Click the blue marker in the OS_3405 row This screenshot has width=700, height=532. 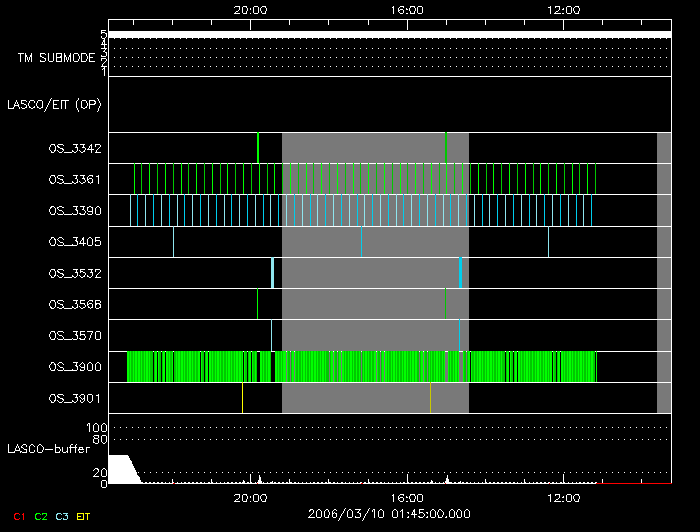[x=548, y=242]
